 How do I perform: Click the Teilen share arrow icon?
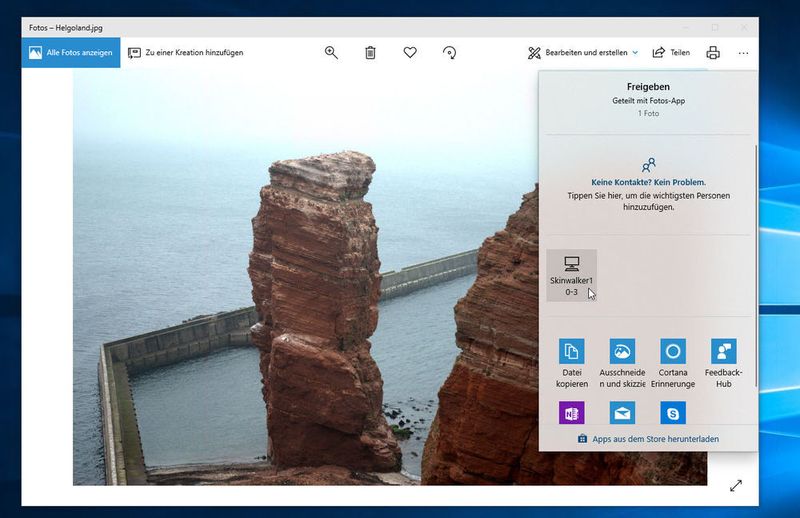point(659,53)
